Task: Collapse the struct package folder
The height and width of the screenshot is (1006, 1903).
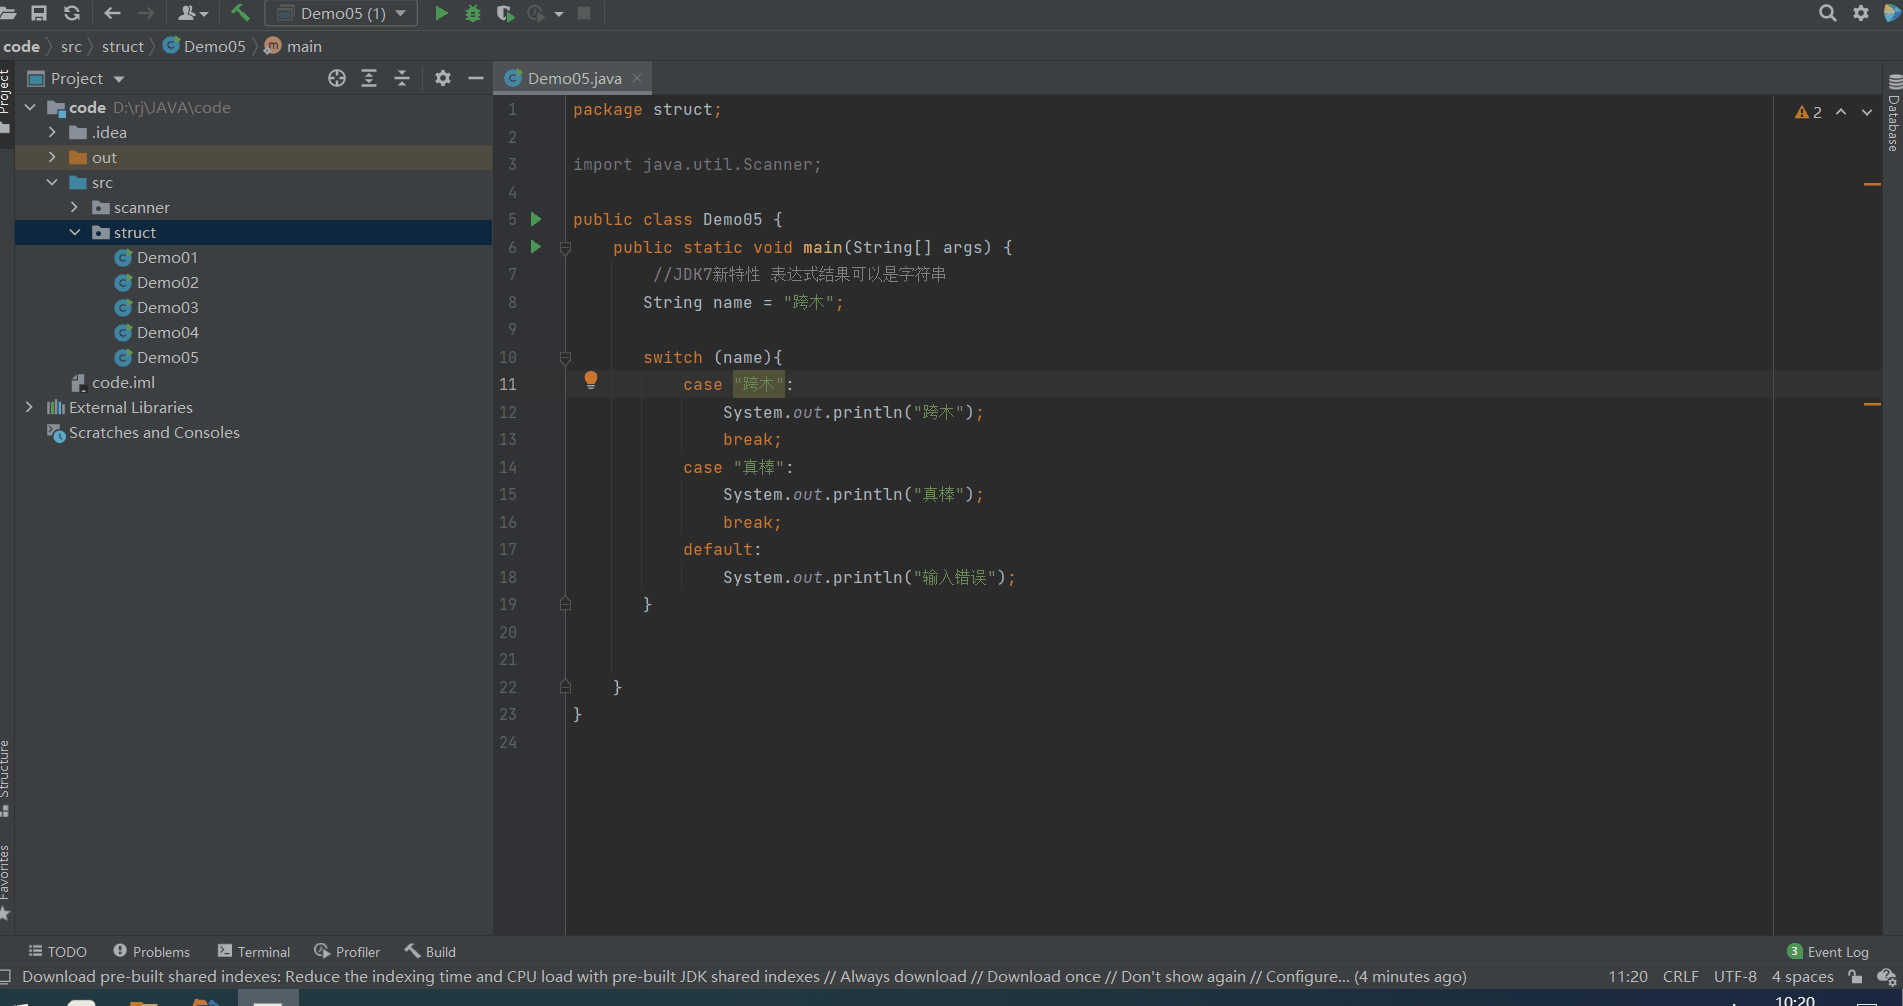Action: pyautogui.click(x=75, y=232)
